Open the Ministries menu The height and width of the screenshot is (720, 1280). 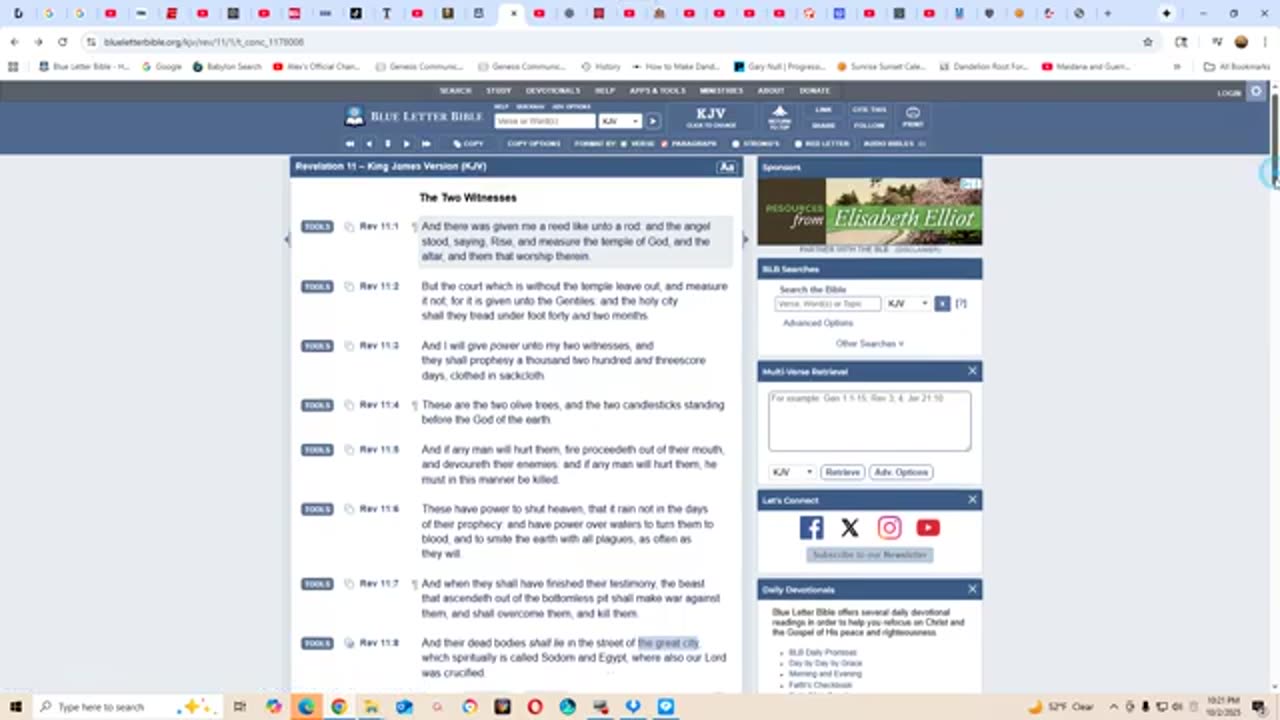721,91
